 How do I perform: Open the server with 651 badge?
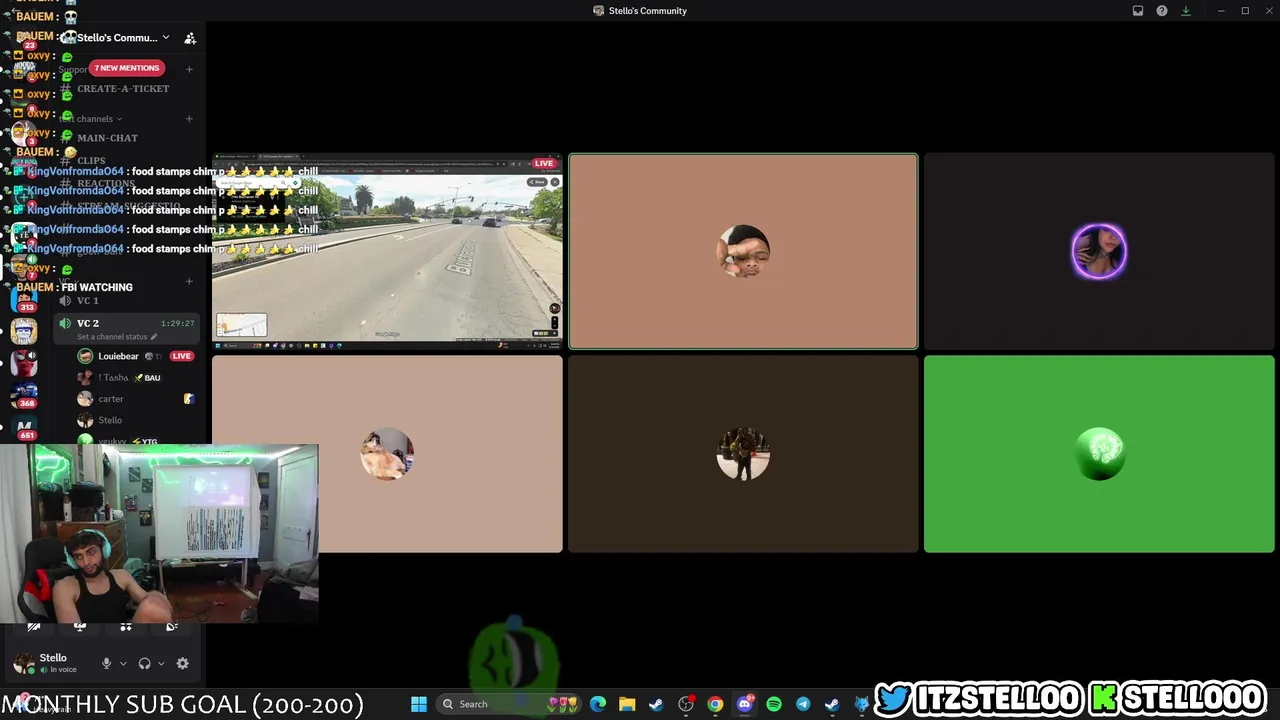click(25, 428)
